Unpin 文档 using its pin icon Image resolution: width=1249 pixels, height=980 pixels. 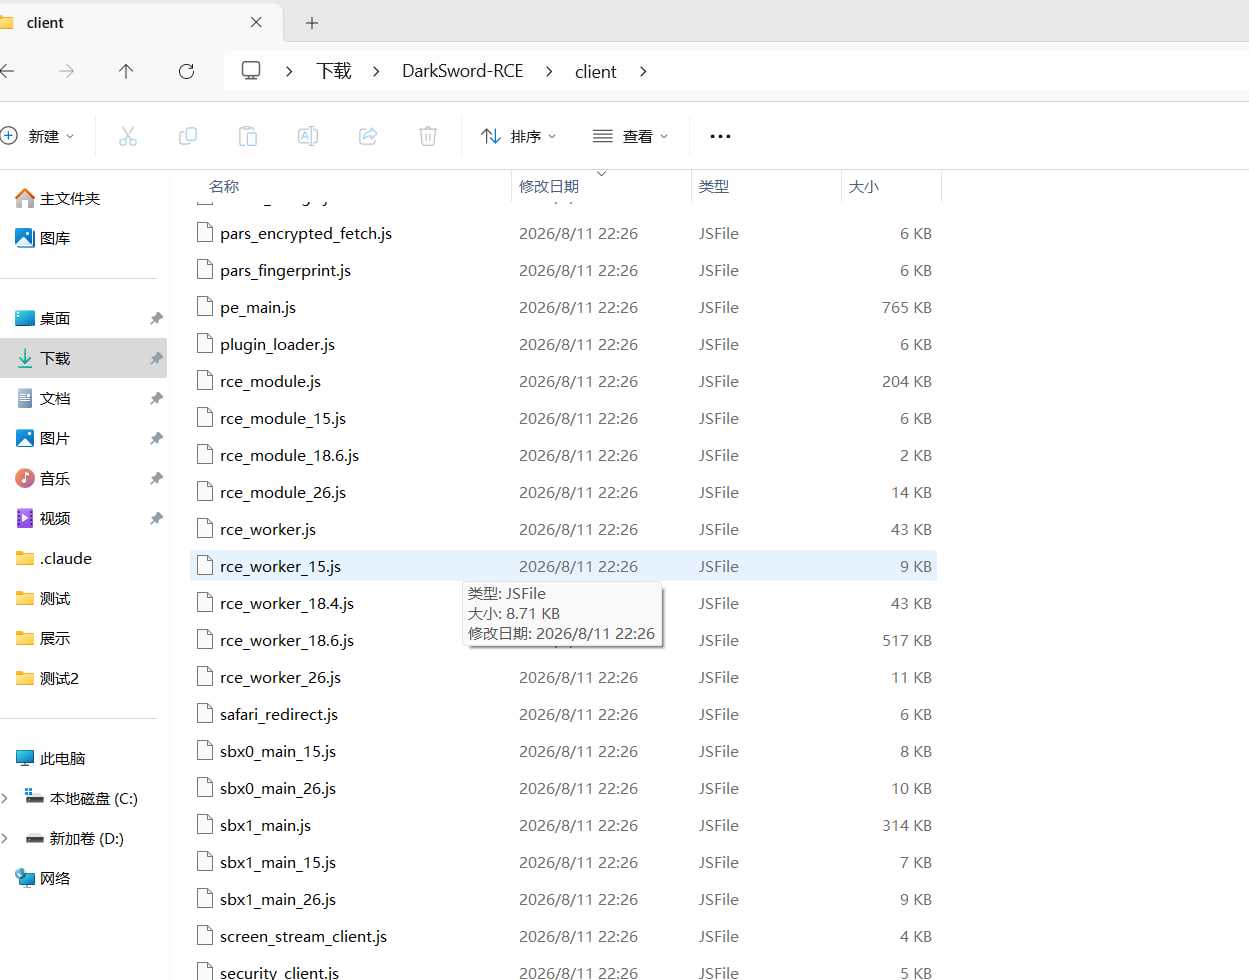156,398
